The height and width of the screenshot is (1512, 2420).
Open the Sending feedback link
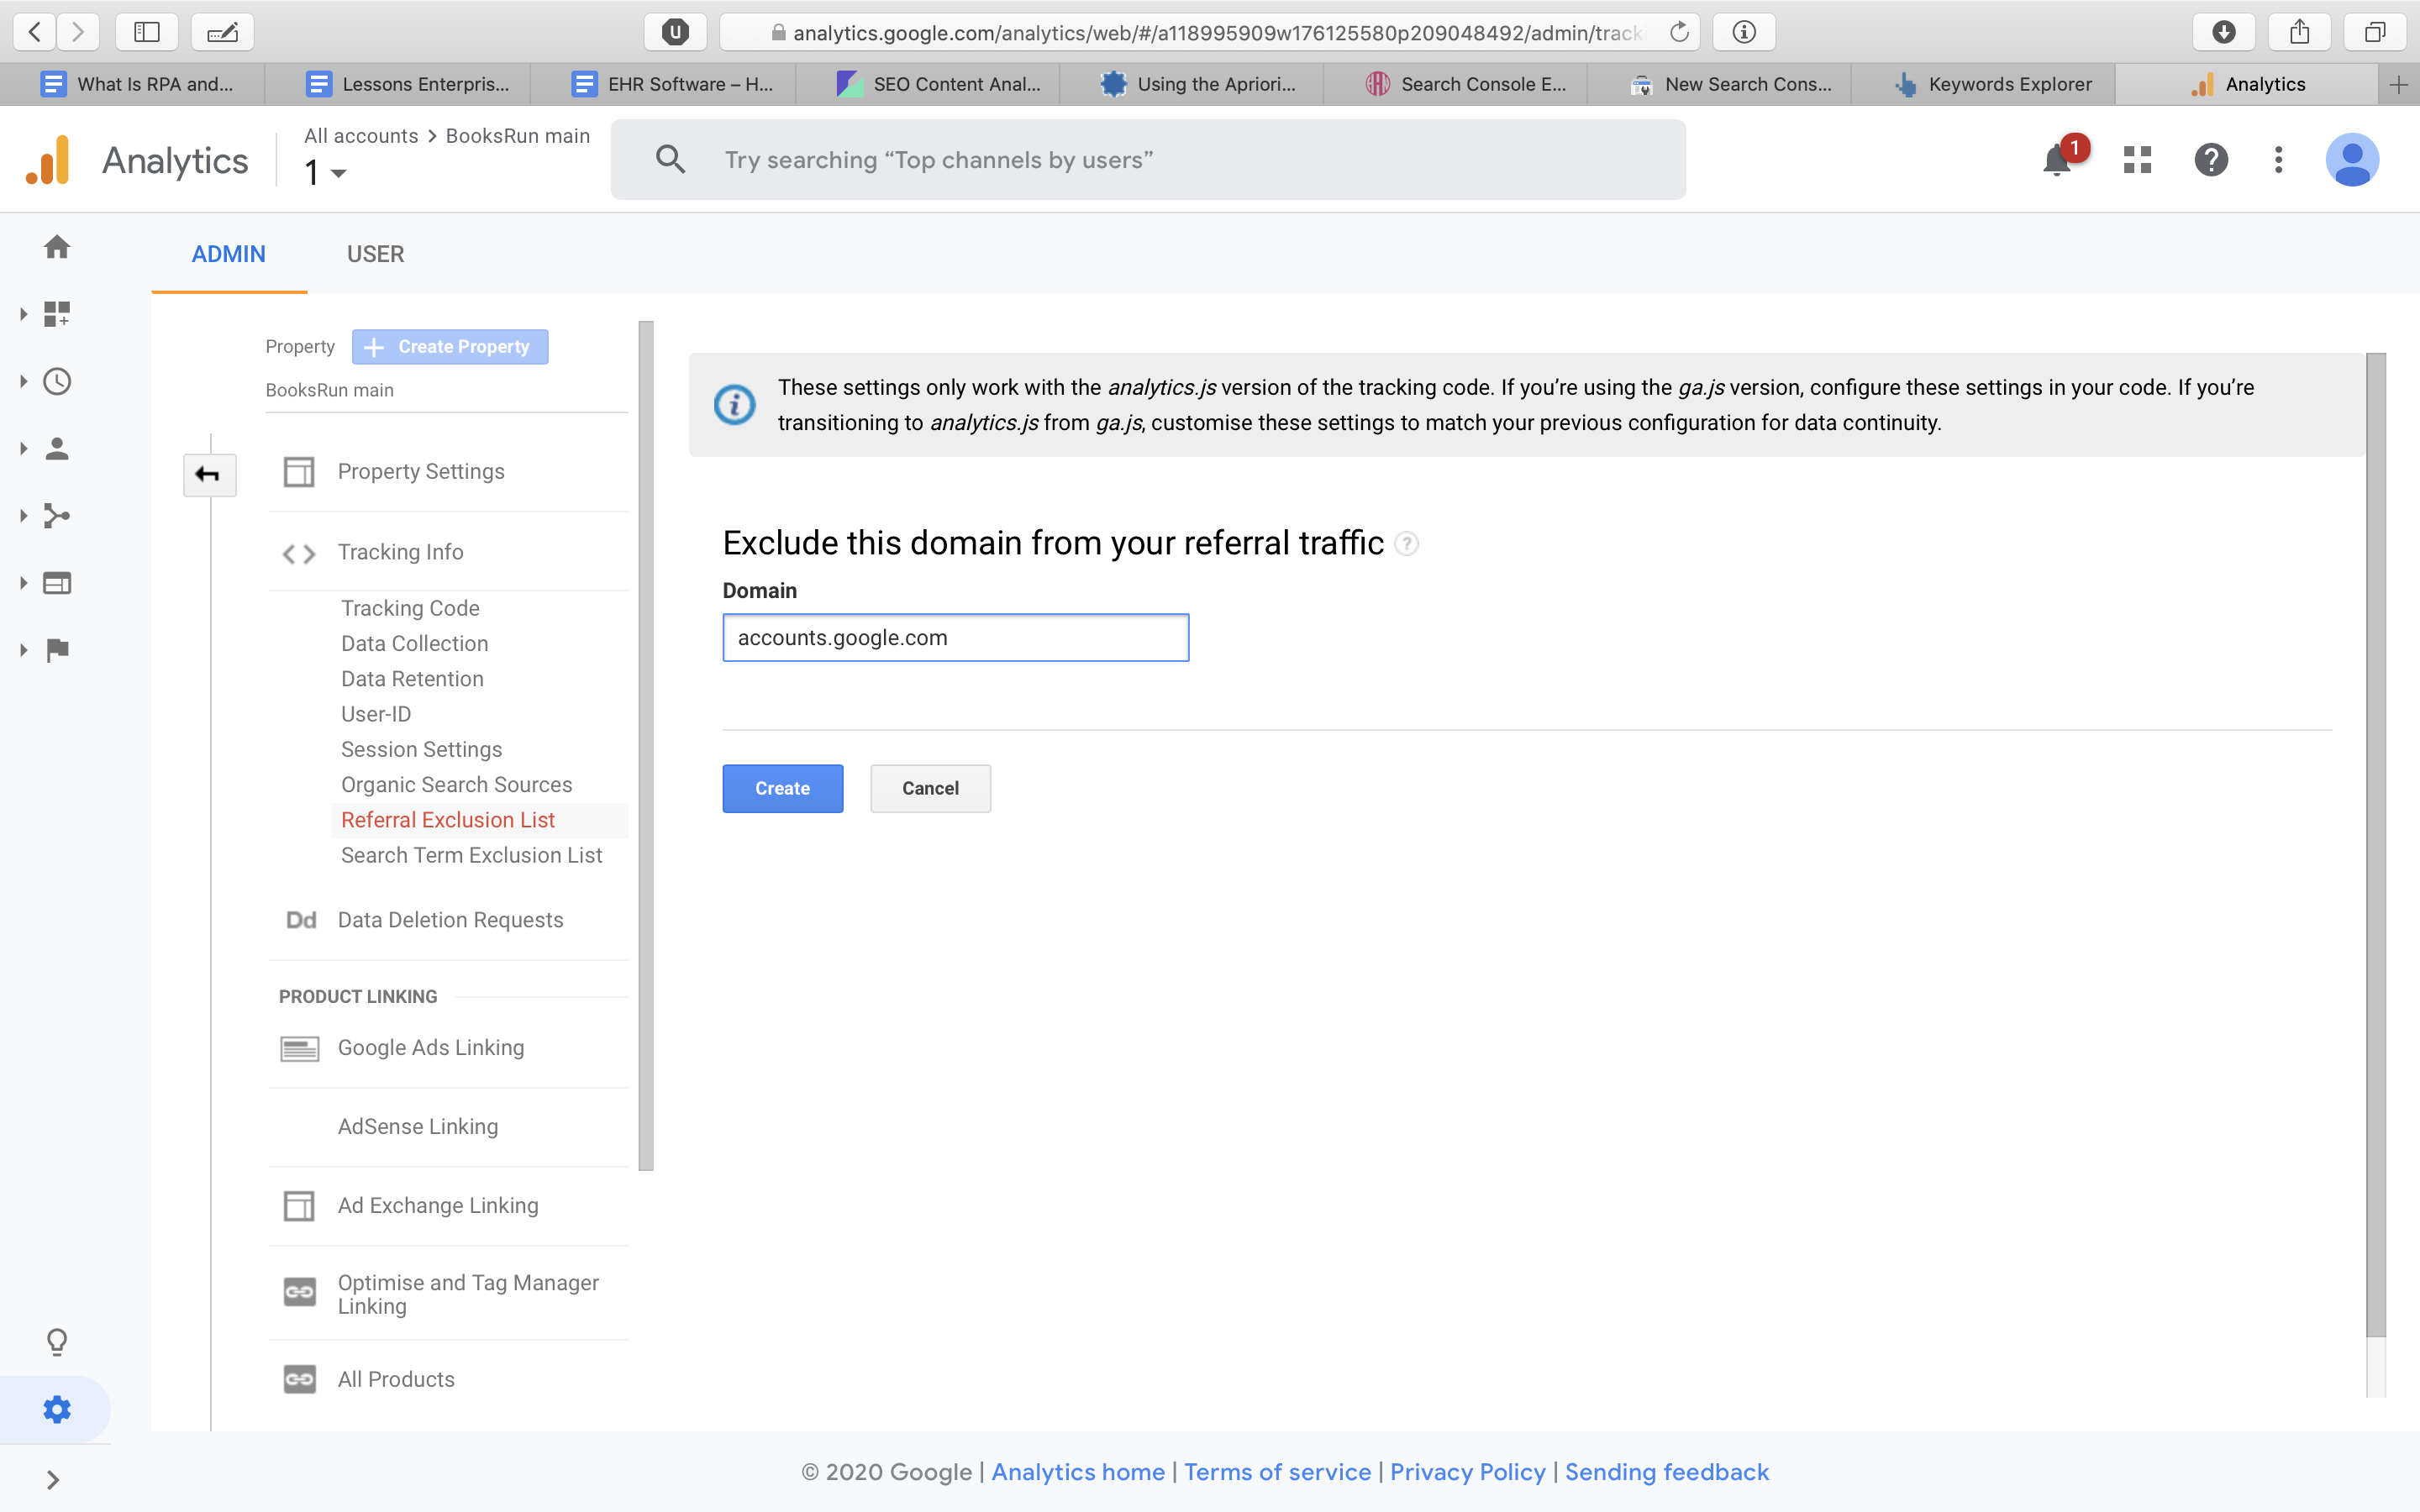click(x=1666, y=1471)
